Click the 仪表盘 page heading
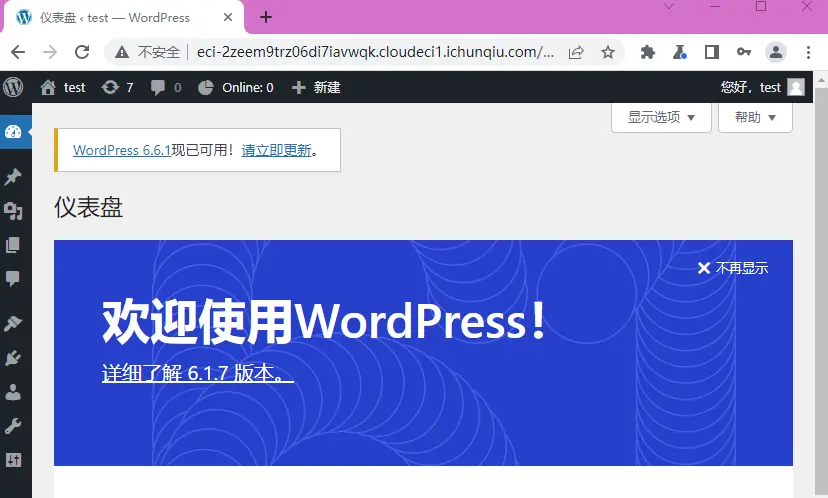Screen dimensions: 828x498 point(89,207)
